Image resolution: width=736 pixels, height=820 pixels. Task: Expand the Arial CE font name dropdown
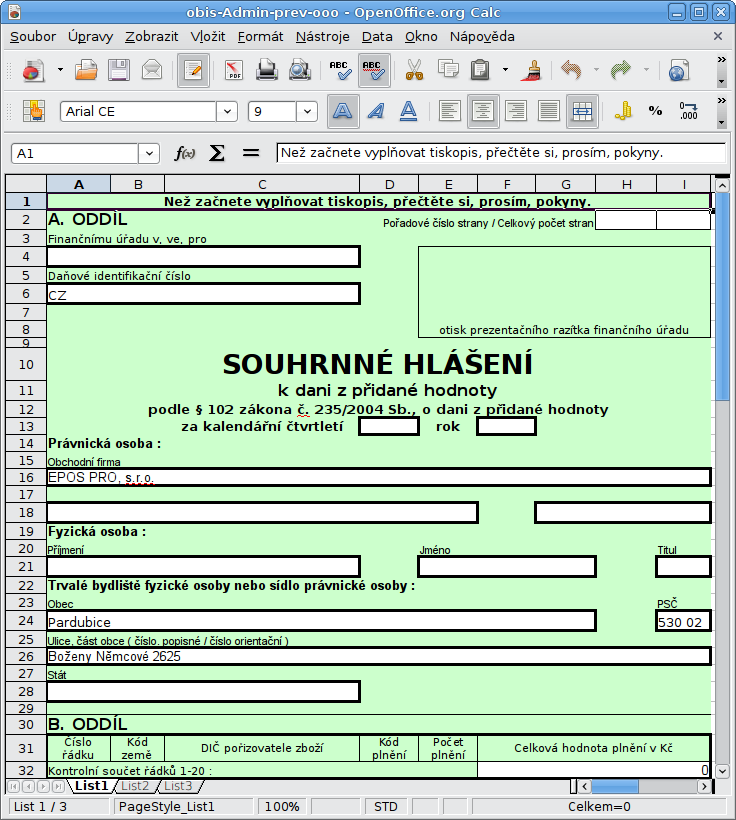pyautogui.click(x=227, y=111)
